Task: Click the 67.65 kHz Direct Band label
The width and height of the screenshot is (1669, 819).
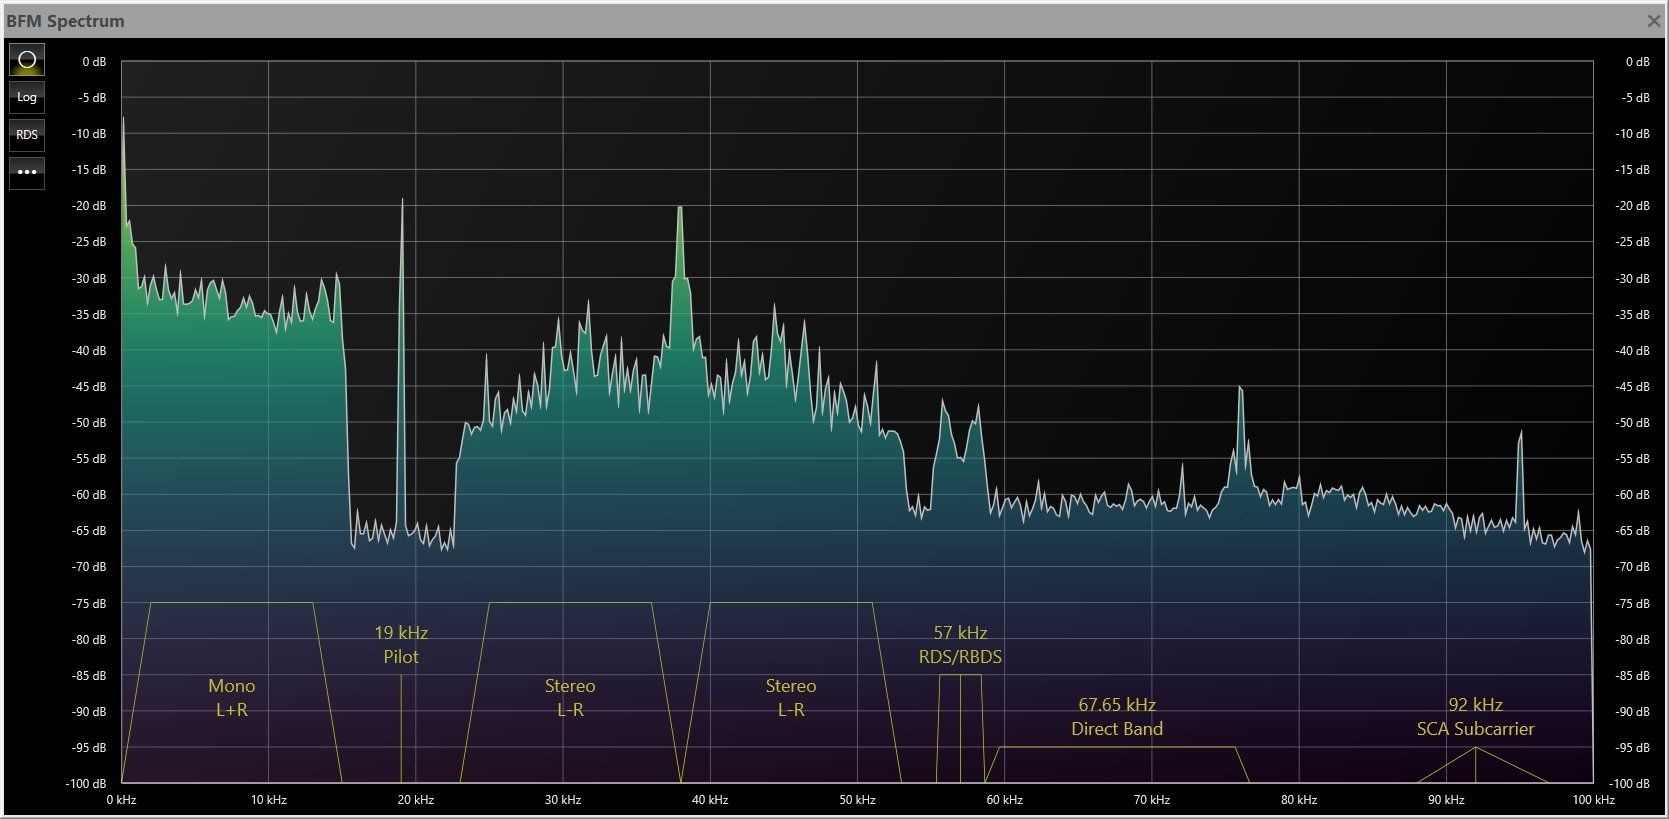Action: [x=1117, y=717]
